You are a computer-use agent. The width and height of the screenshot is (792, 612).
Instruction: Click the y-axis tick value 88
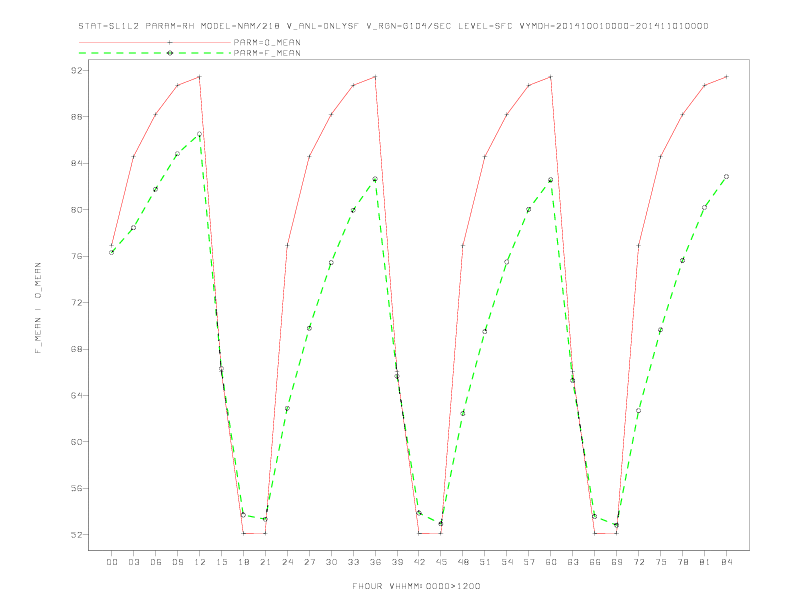click(76, 117)
